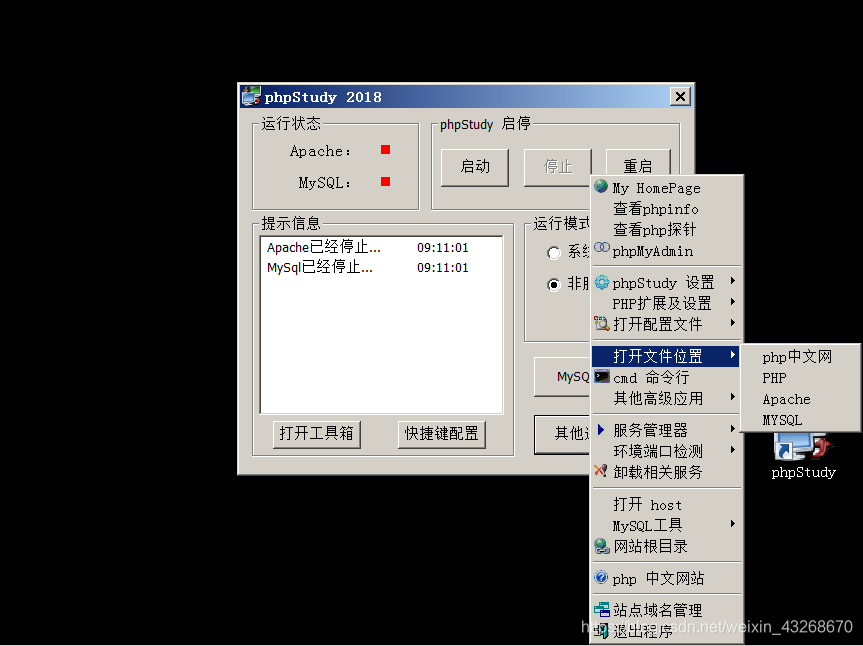Click the terminal icon beside cmd 命令行
Screen dimensions: 863x646
[x=602, y=376]
